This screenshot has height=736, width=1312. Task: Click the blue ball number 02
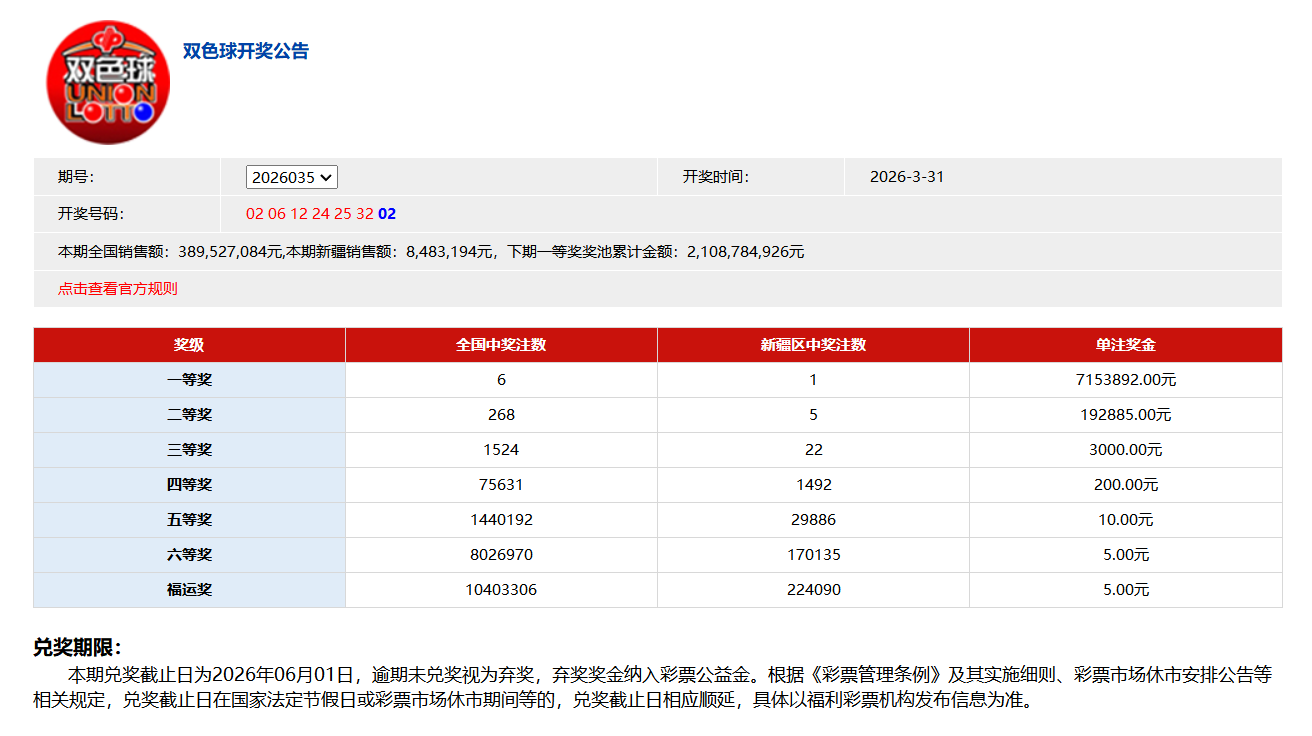(387, 214)
